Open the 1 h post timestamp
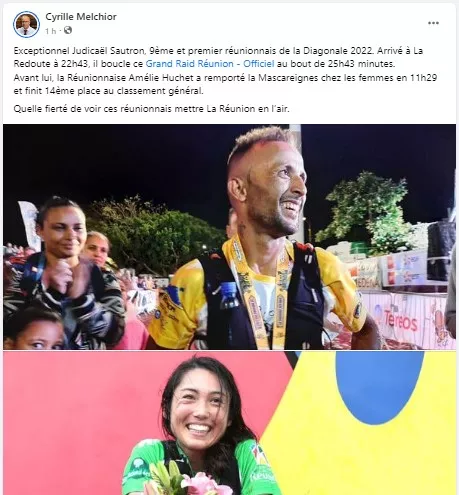 [50, 31]
